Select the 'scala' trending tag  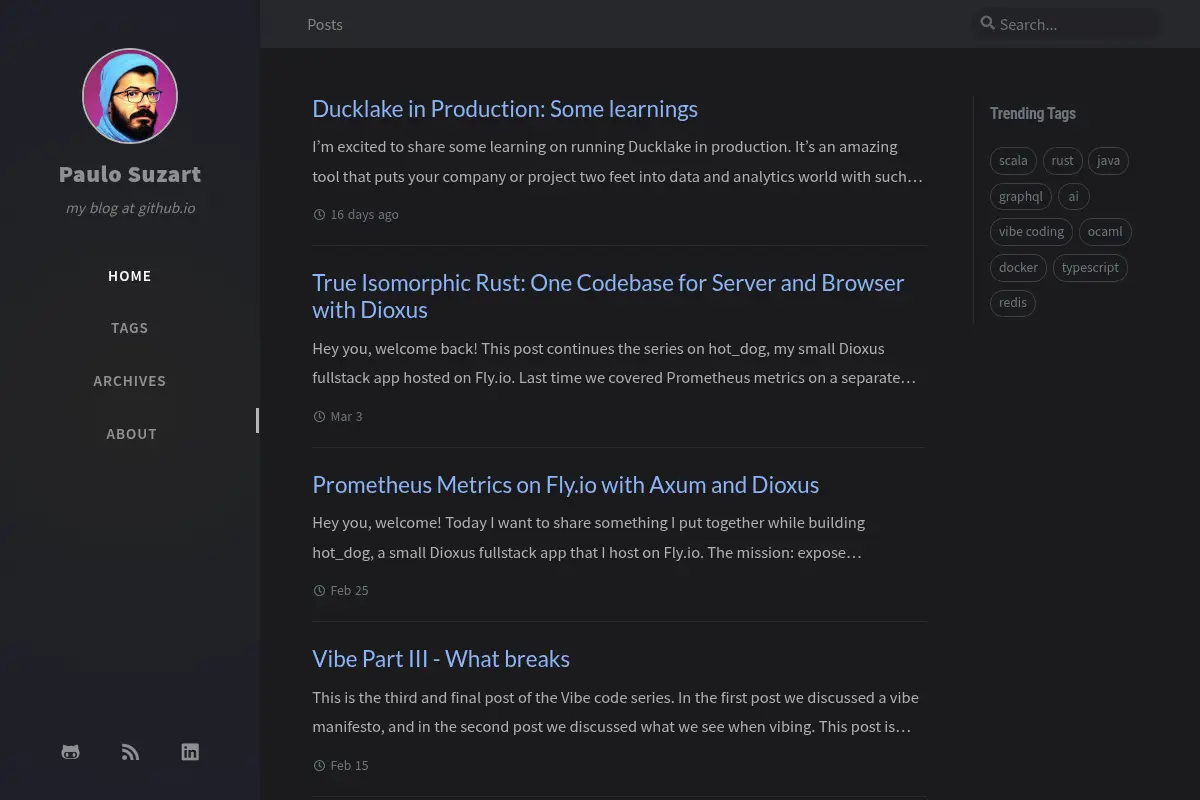(x=1013, y=161)
